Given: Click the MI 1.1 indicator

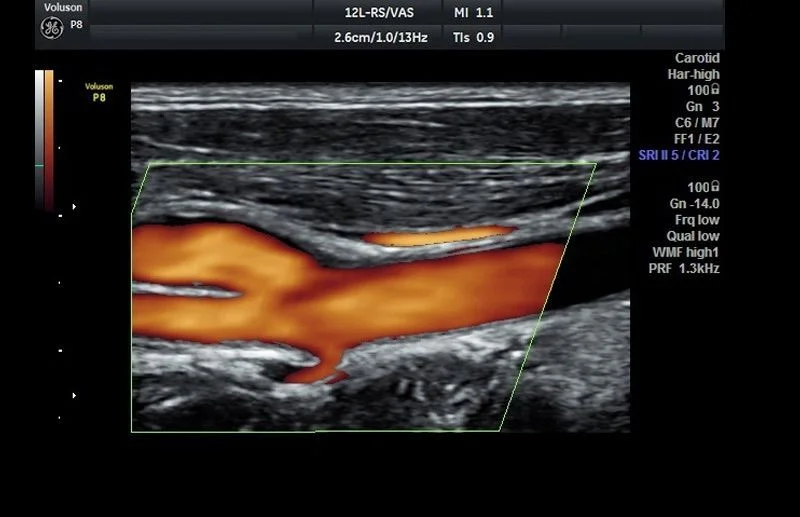Looking at the screenshot, I should click(x=473, y=12).
